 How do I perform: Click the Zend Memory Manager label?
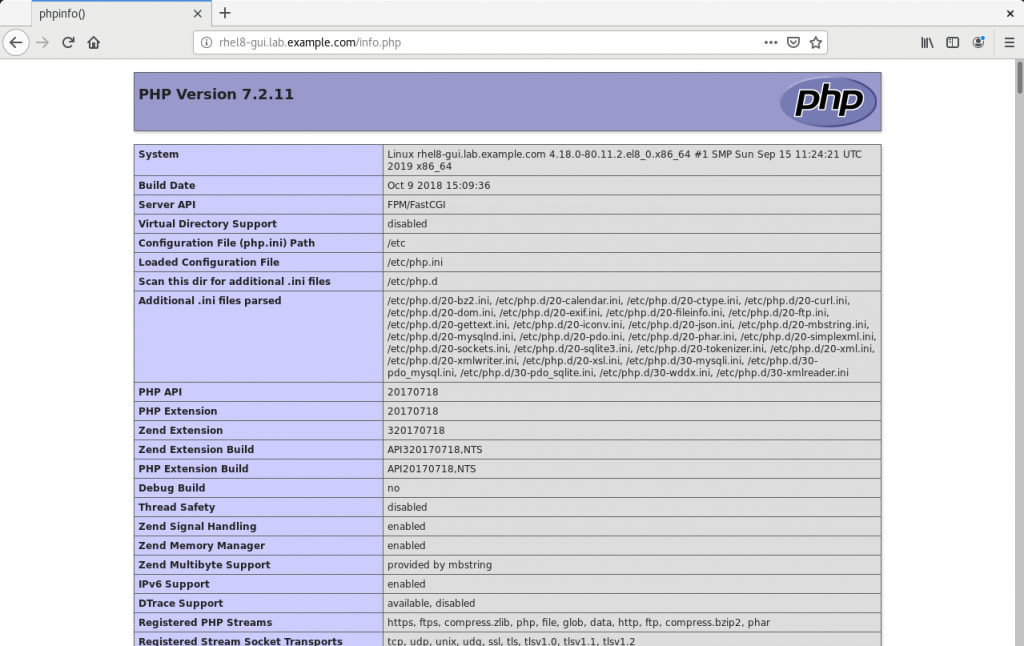point(202,545)
